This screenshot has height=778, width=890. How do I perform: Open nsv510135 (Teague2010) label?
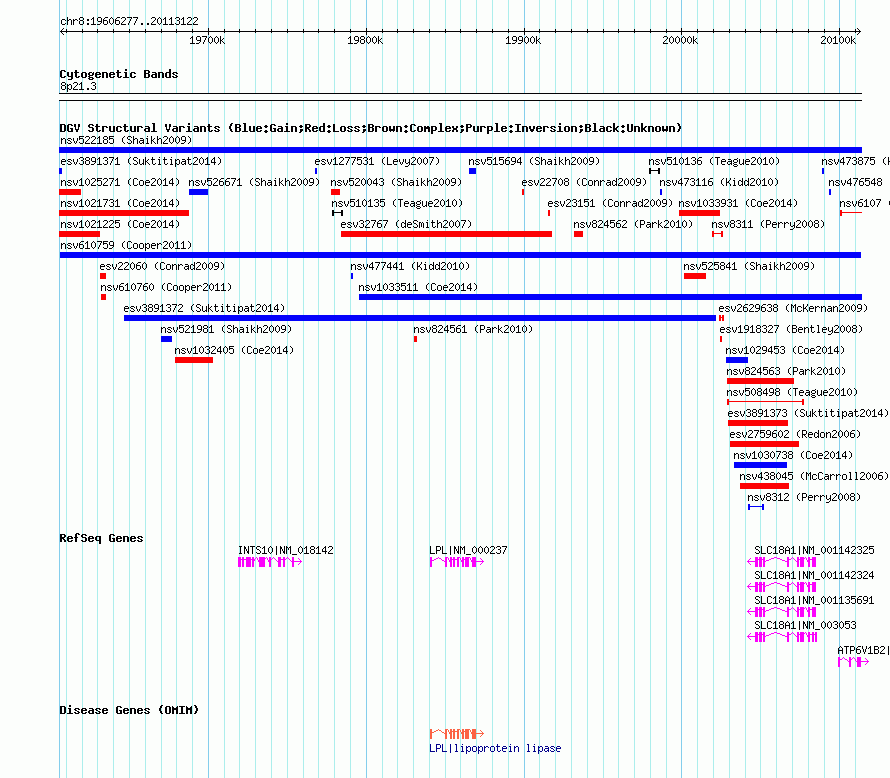click(397, 203)
